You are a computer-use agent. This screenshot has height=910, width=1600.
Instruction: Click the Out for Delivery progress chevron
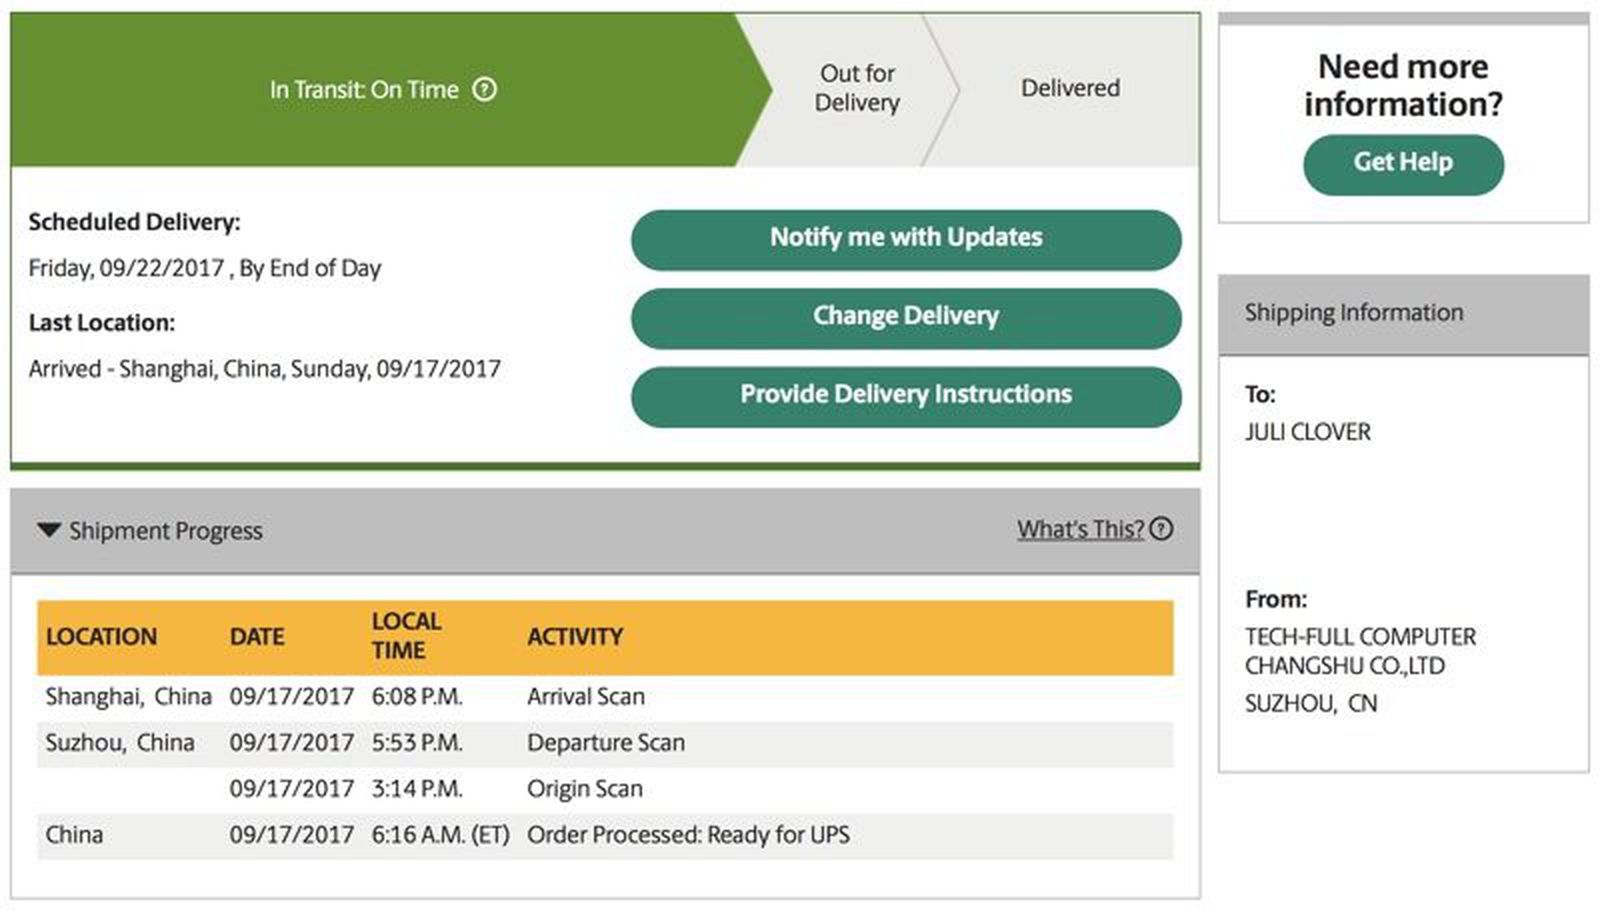click(856, 89)
